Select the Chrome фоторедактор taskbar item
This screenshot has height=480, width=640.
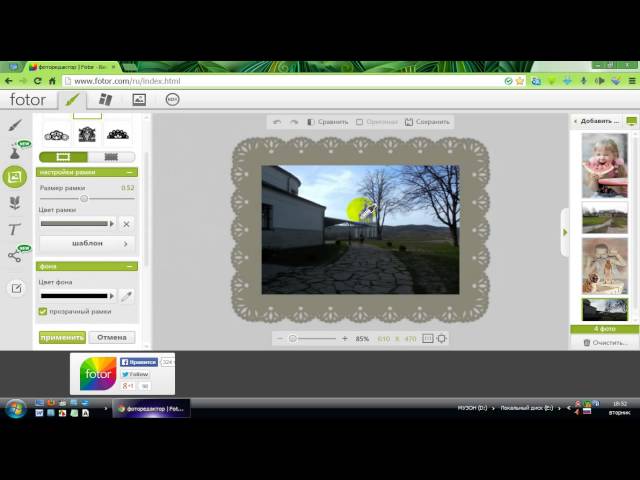coord(151,409)
